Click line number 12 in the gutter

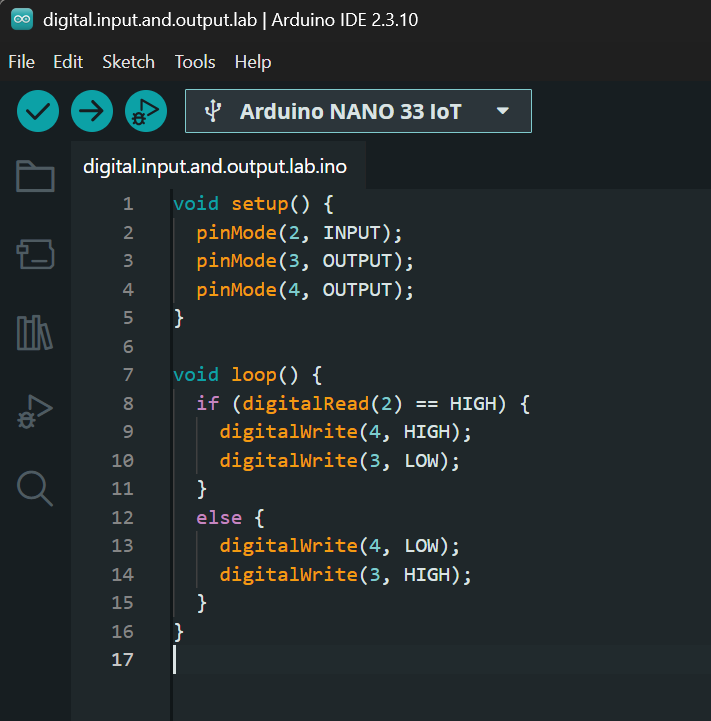click(x=122, y=518)
